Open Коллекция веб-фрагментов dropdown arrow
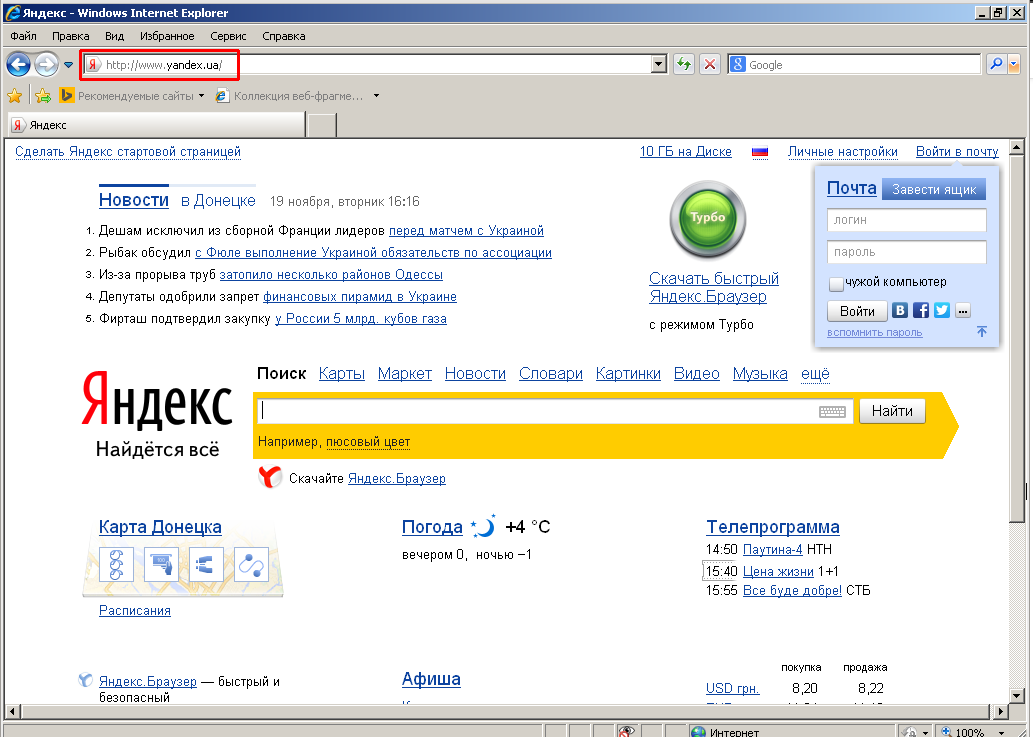 tap(376, 96)
